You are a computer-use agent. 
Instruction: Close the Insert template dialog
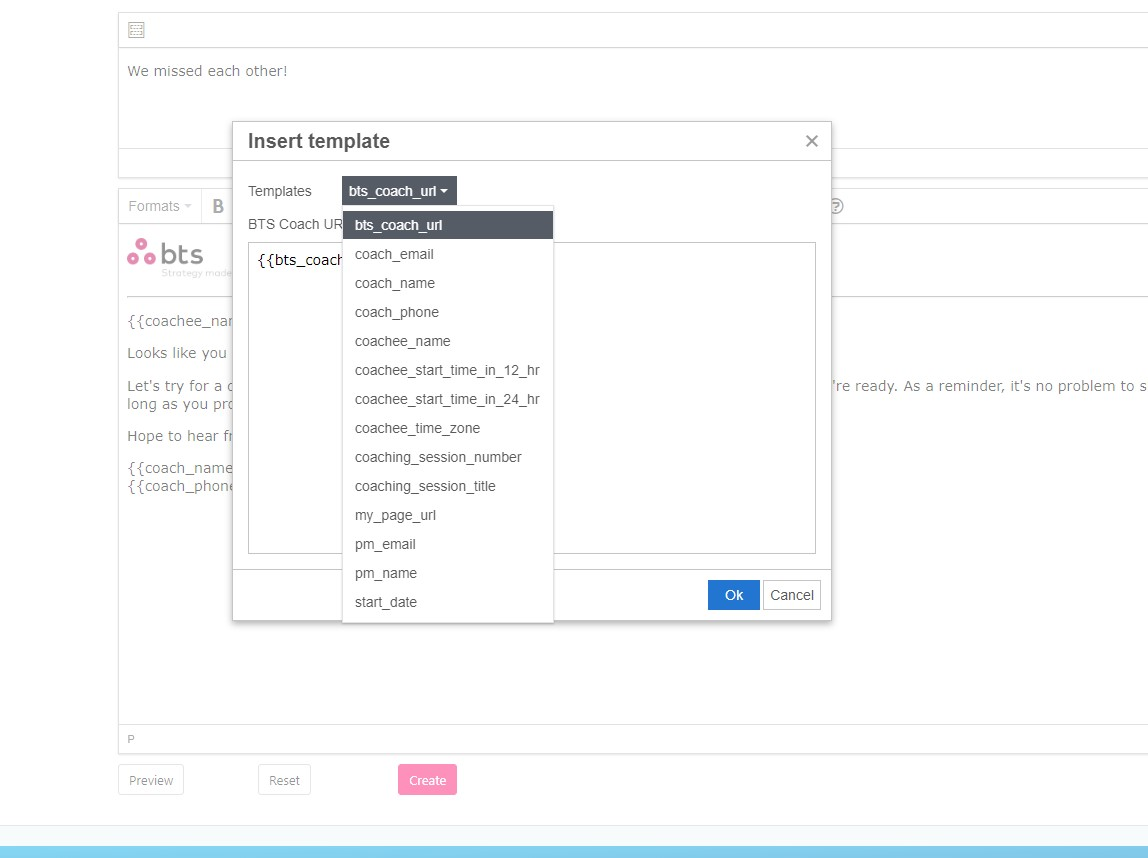click(811, 141)
